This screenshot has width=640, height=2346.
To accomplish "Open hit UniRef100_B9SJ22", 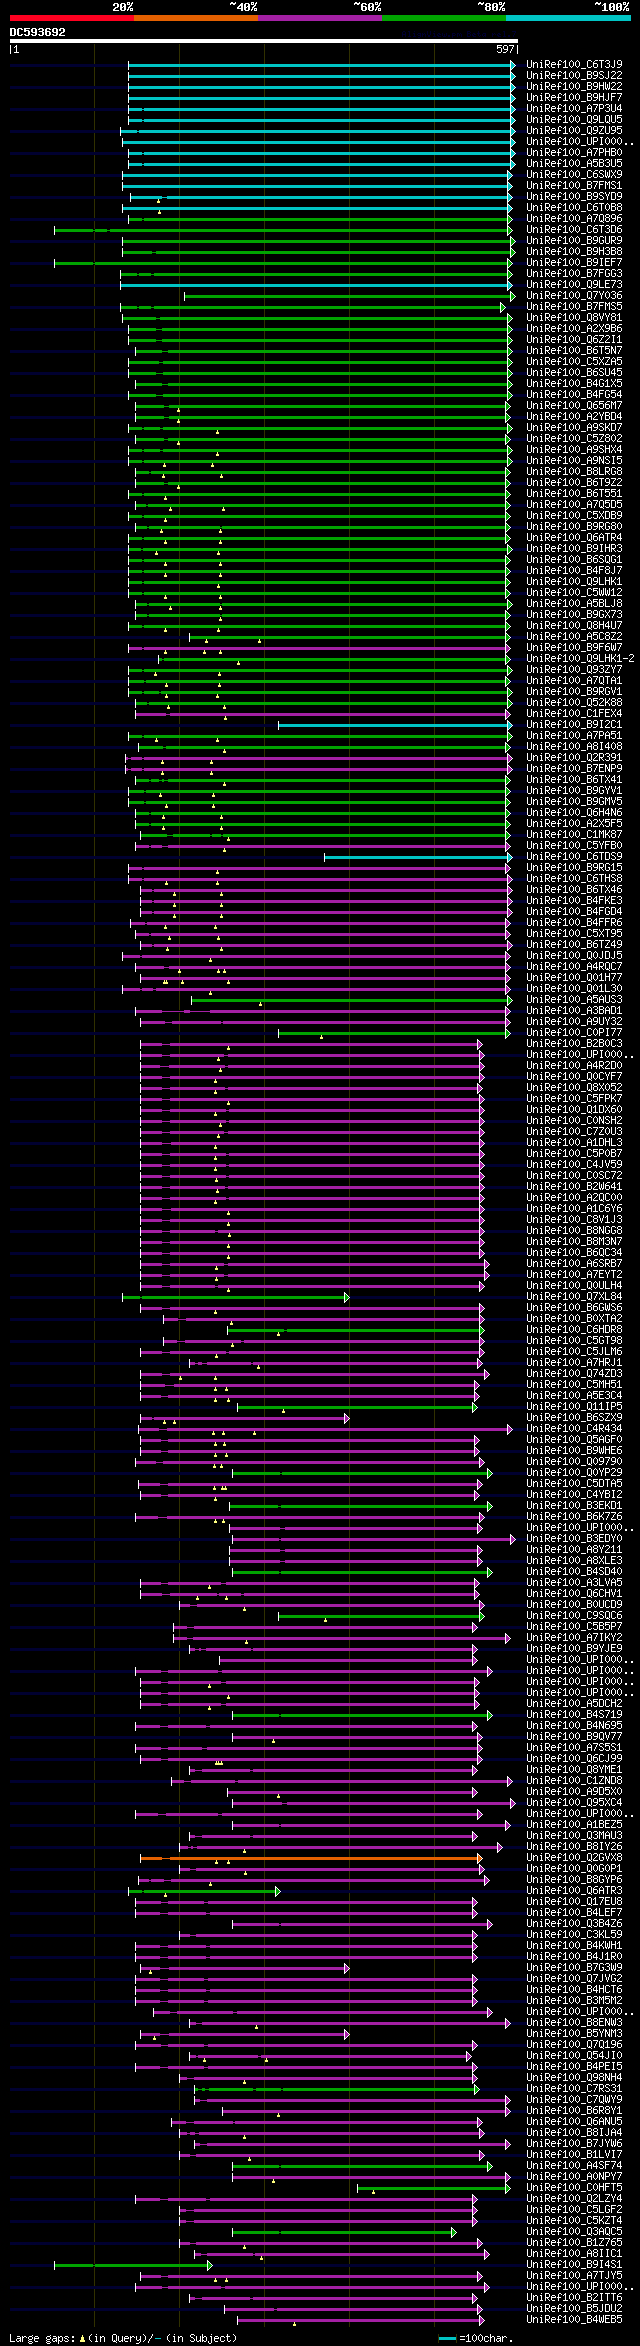I will pos(574,75).
